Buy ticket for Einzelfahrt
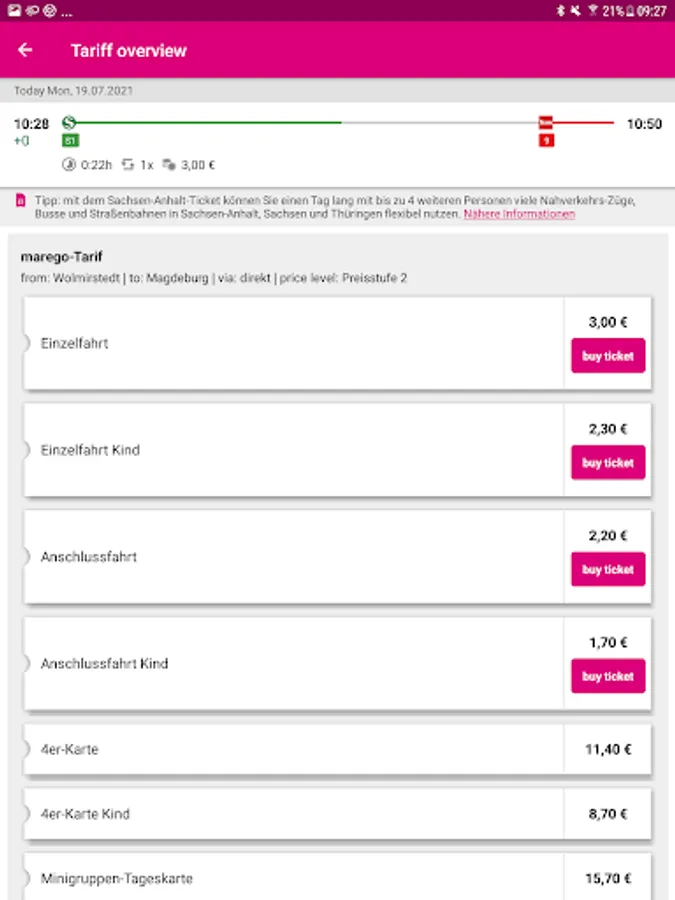 pyautogui.click(x=608, y=355)
